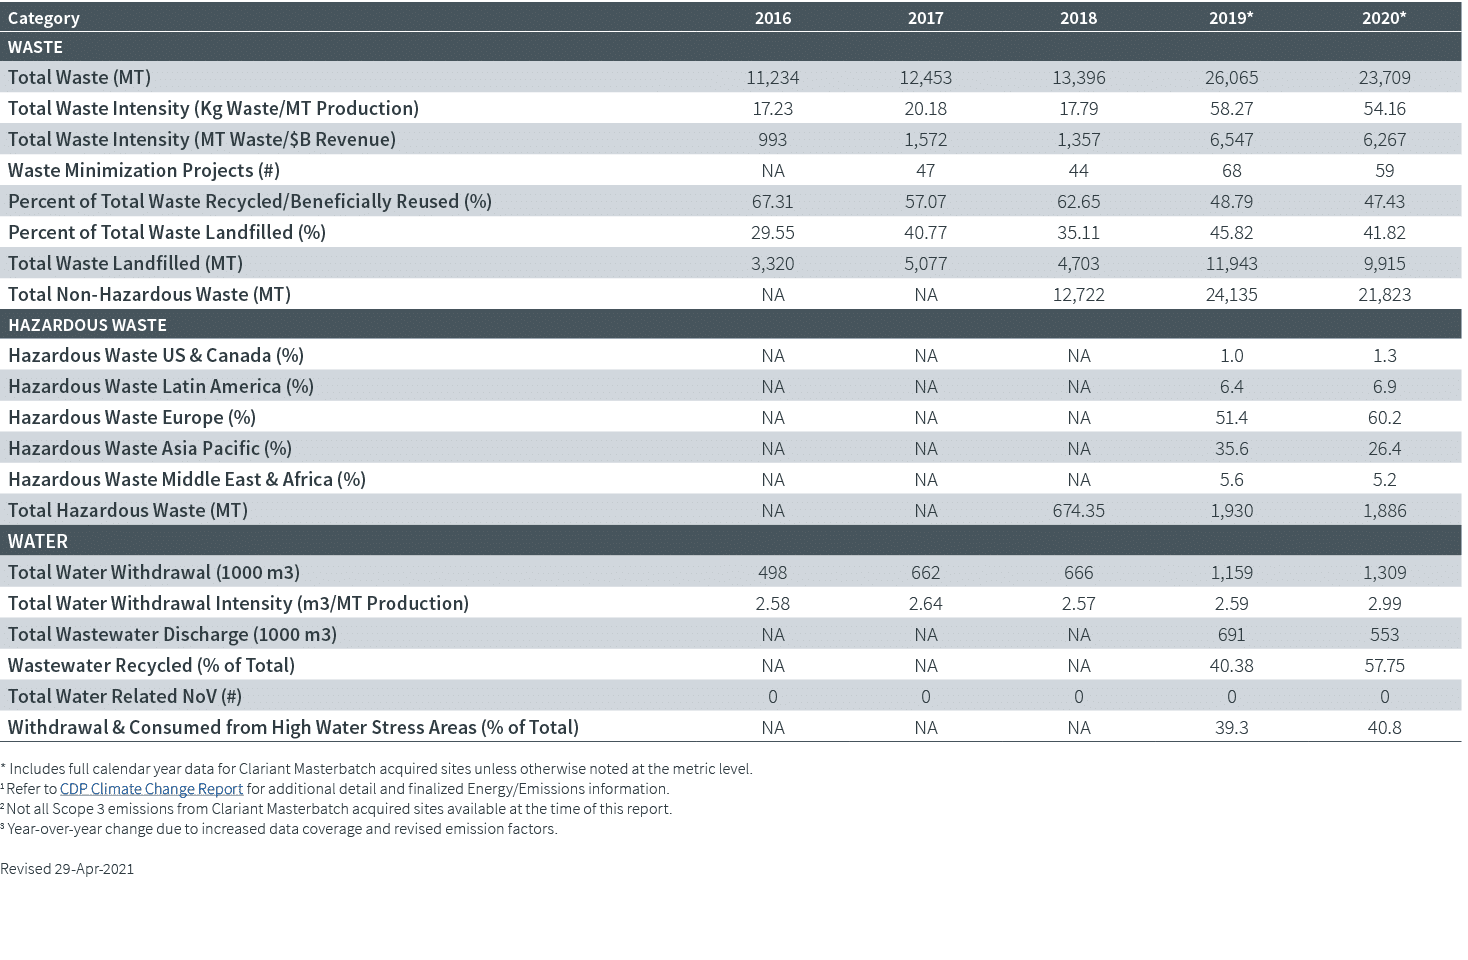
Task: Click the Total Hazardous Waste (MT) row label
Action: [x=128, y=510]
